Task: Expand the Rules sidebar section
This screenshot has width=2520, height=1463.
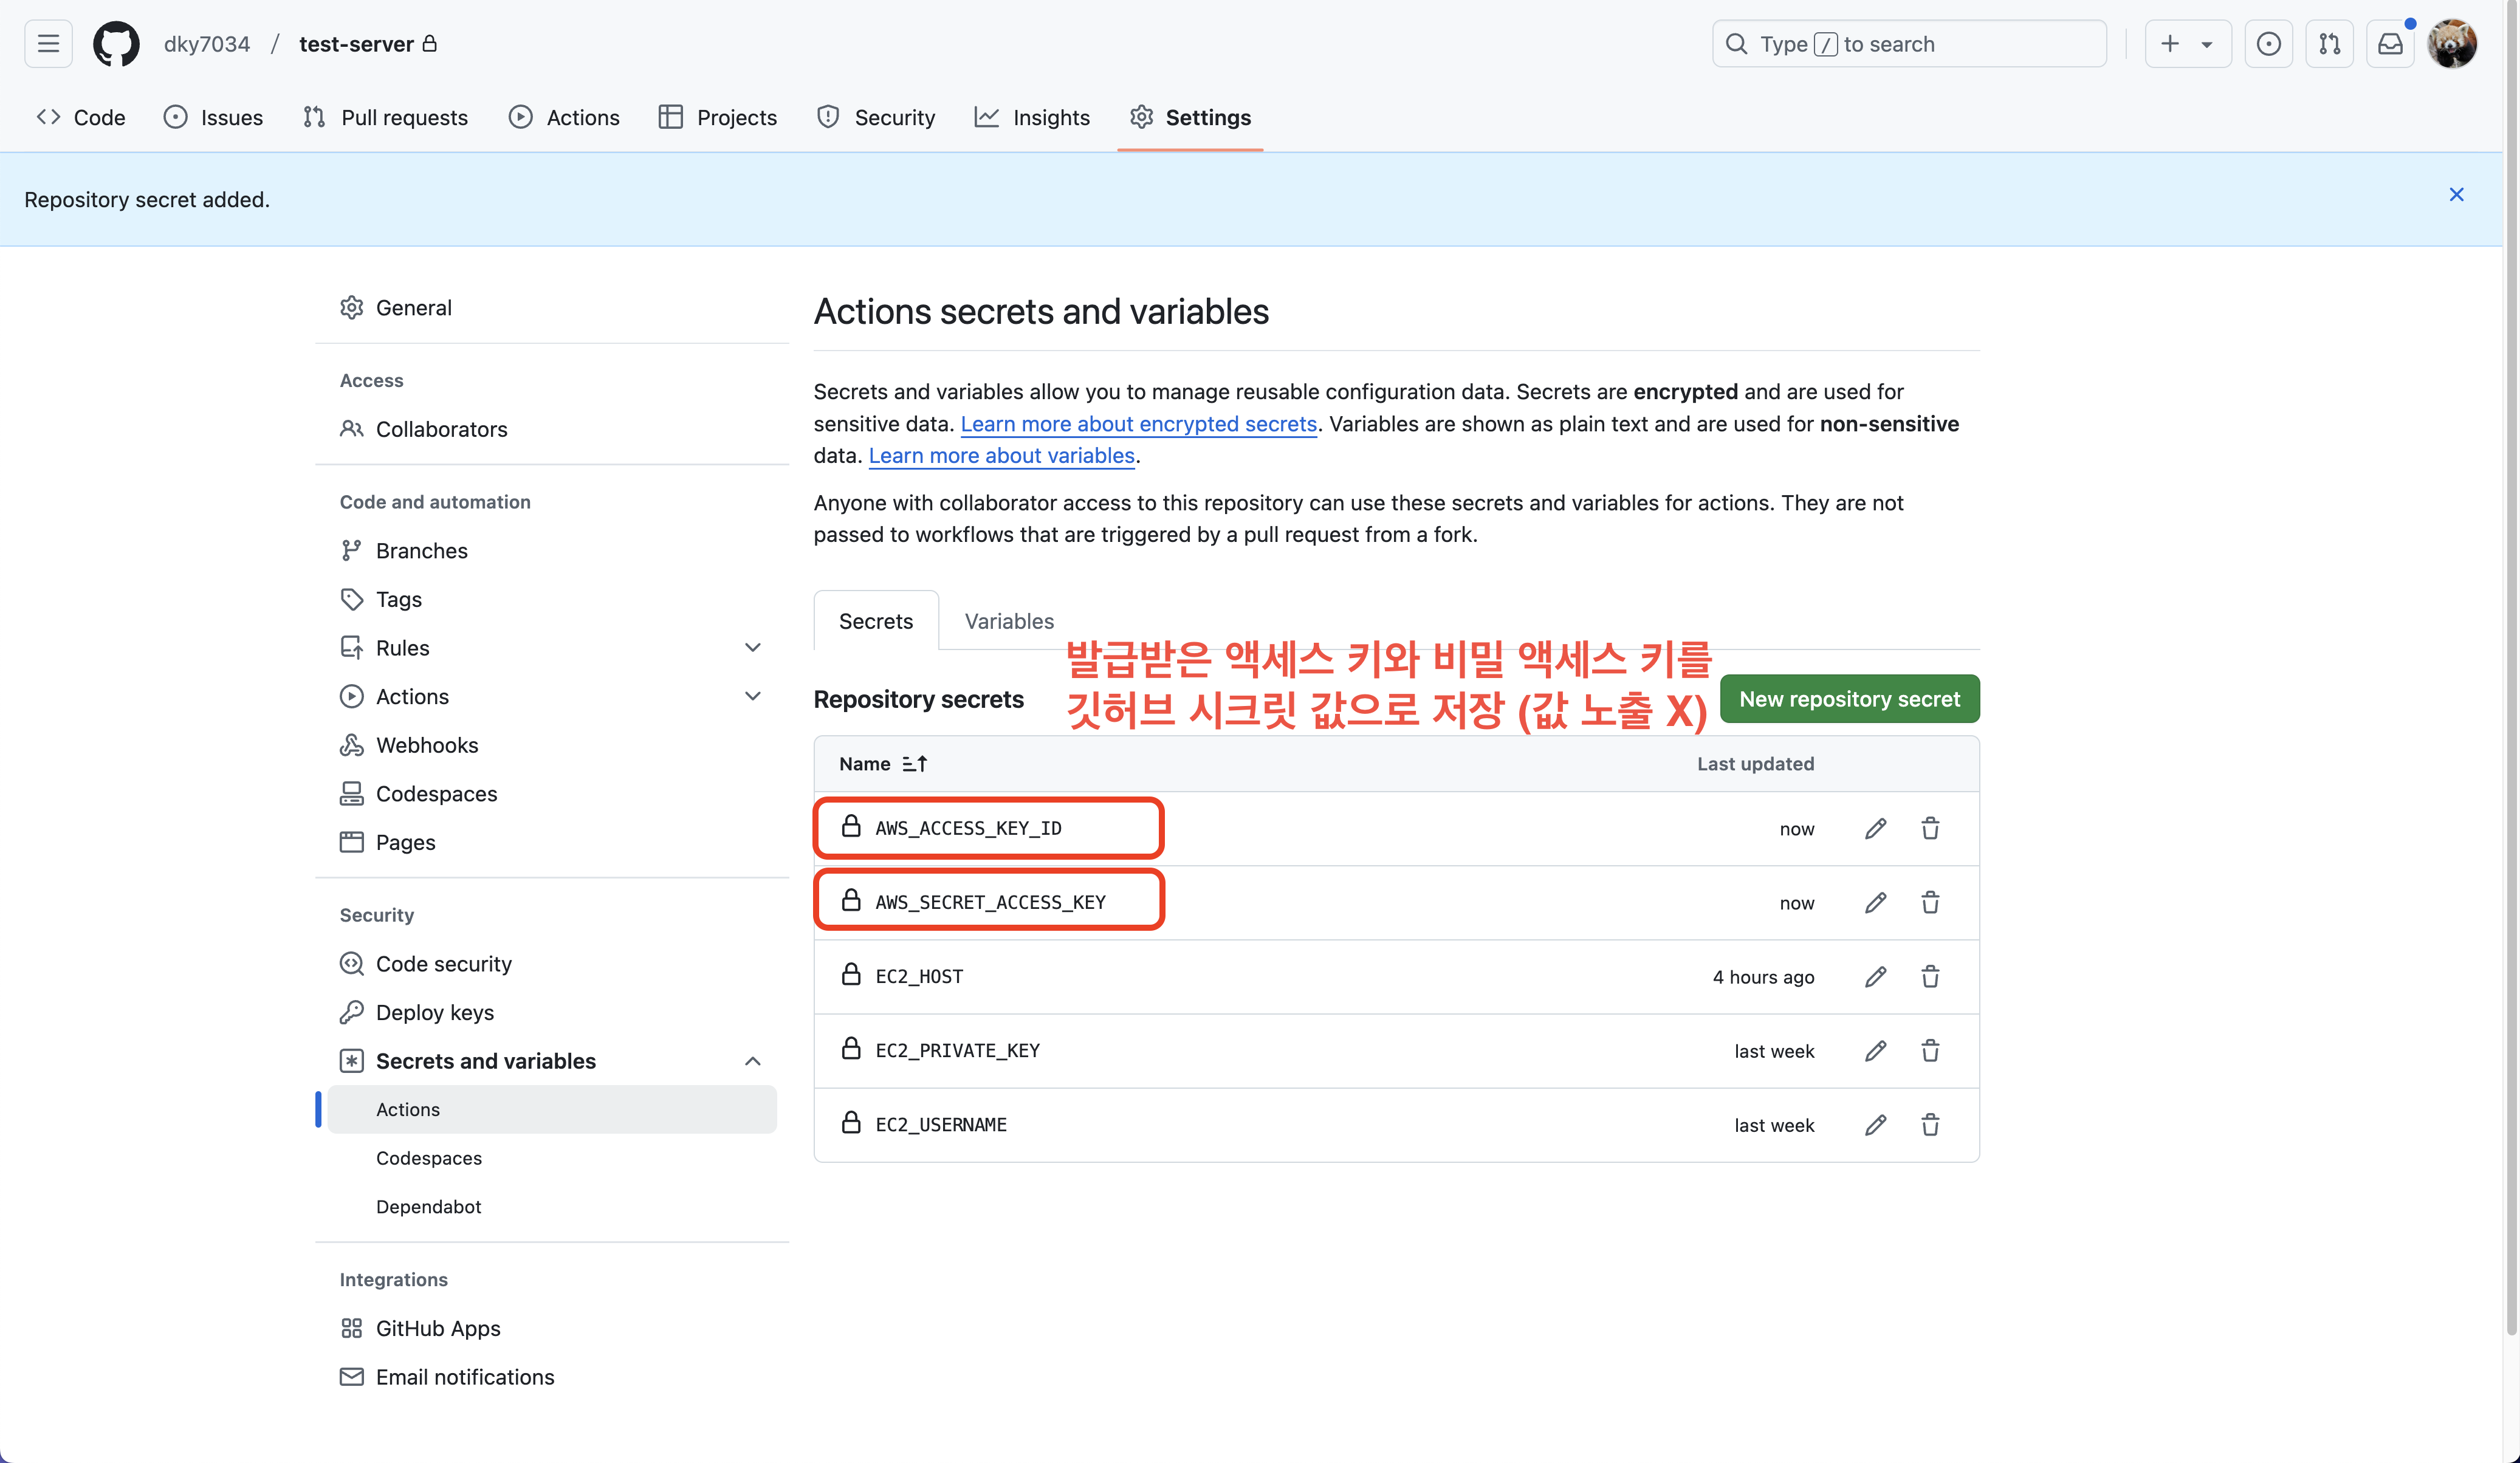Action: point(752,648)
